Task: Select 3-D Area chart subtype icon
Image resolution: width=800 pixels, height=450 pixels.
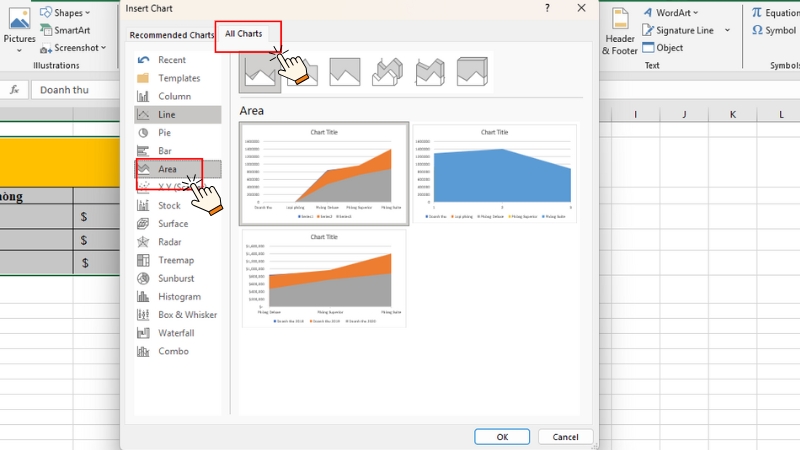Action: point(387,71)
